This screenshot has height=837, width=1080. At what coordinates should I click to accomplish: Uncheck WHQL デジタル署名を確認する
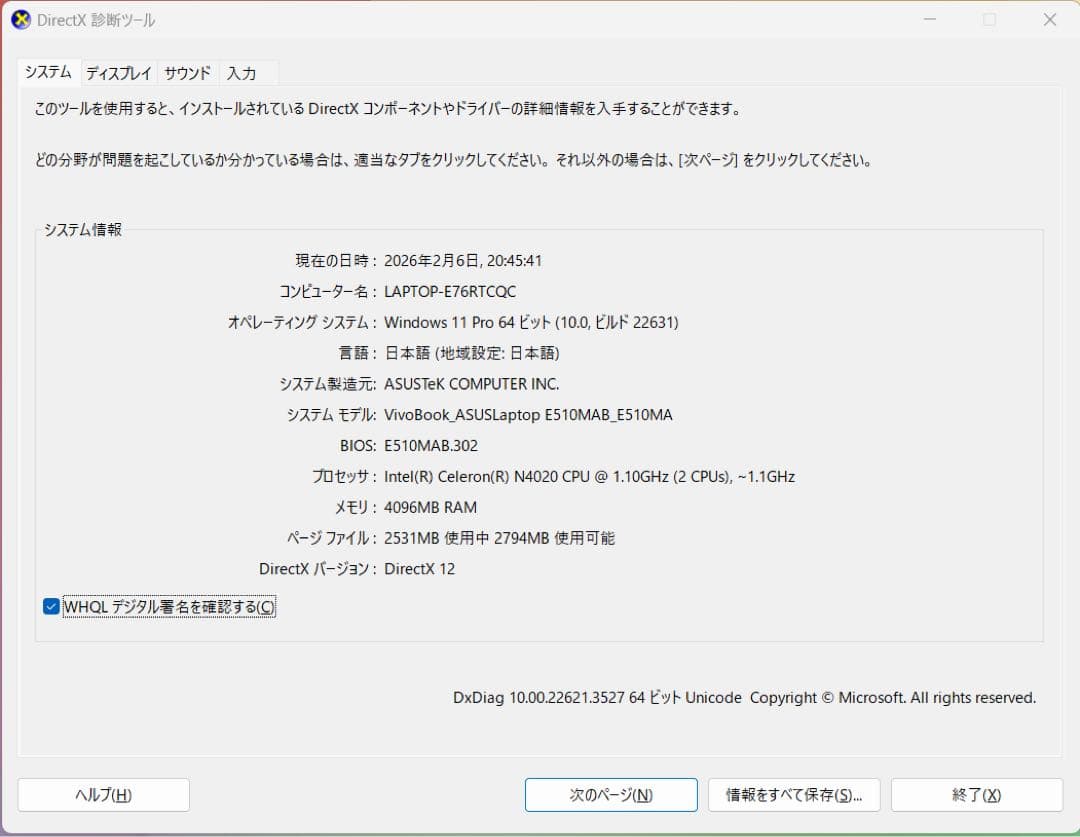[50, 606]
